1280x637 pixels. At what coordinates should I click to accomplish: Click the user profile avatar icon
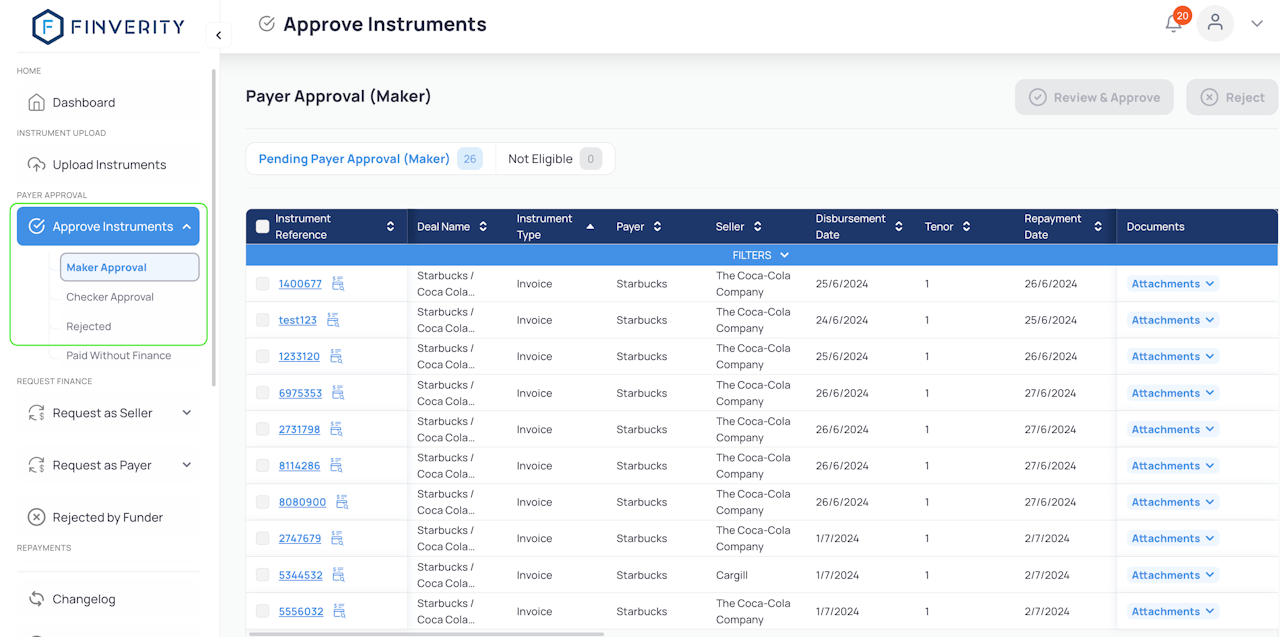tap(1215, 23)
